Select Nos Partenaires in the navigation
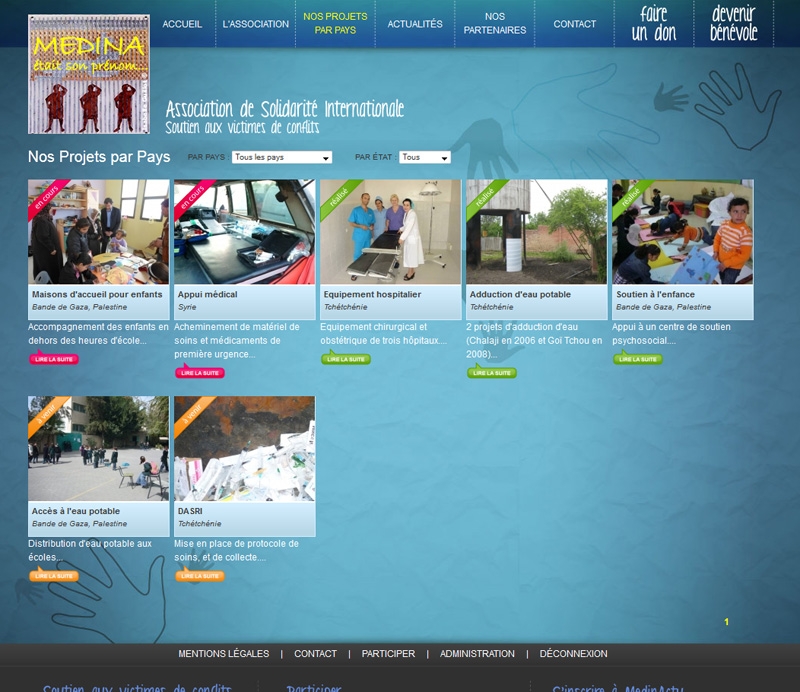This screenshot has height=692, width=800. (x=495, y=24)
